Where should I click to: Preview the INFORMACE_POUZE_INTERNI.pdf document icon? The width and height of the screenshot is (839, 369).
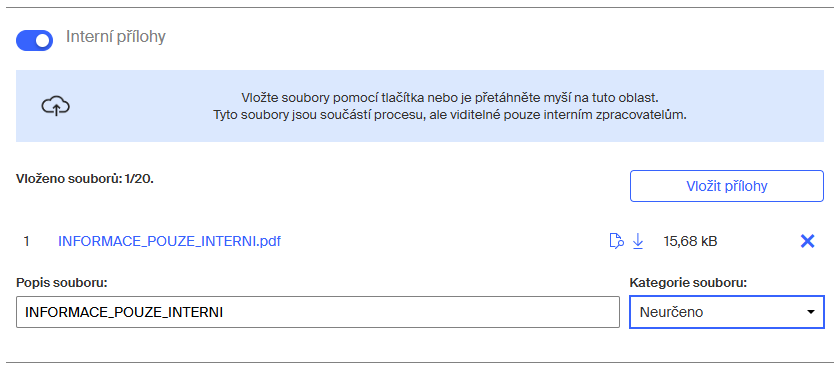pyautogui.click(x=616, y=241)
